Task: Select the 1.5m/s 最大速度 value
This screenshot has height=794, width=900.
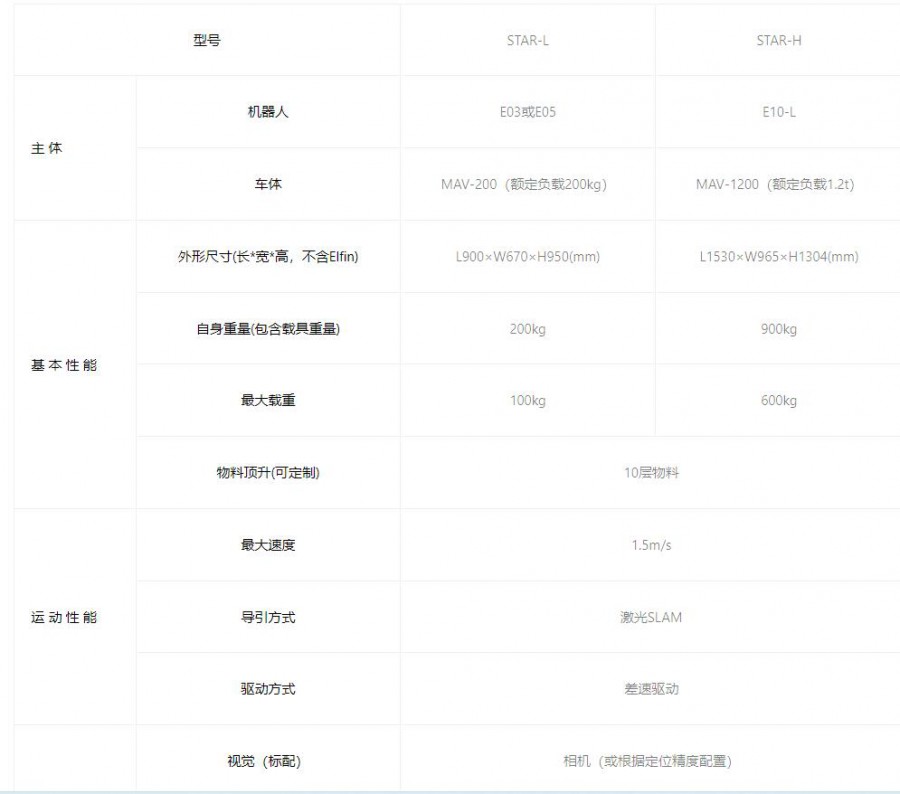Action: tap(651, 545)
